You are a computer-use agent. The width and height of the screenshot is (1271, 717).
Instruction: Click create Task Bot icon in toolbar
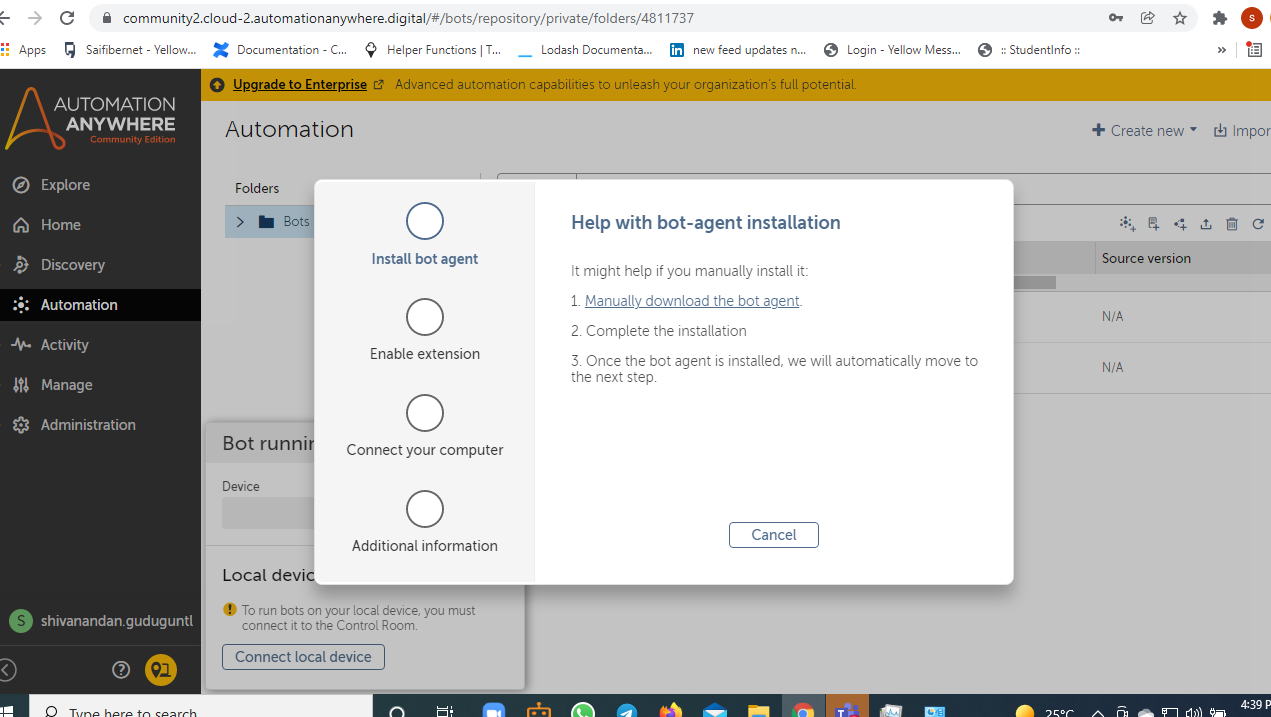click(1127, 224)
